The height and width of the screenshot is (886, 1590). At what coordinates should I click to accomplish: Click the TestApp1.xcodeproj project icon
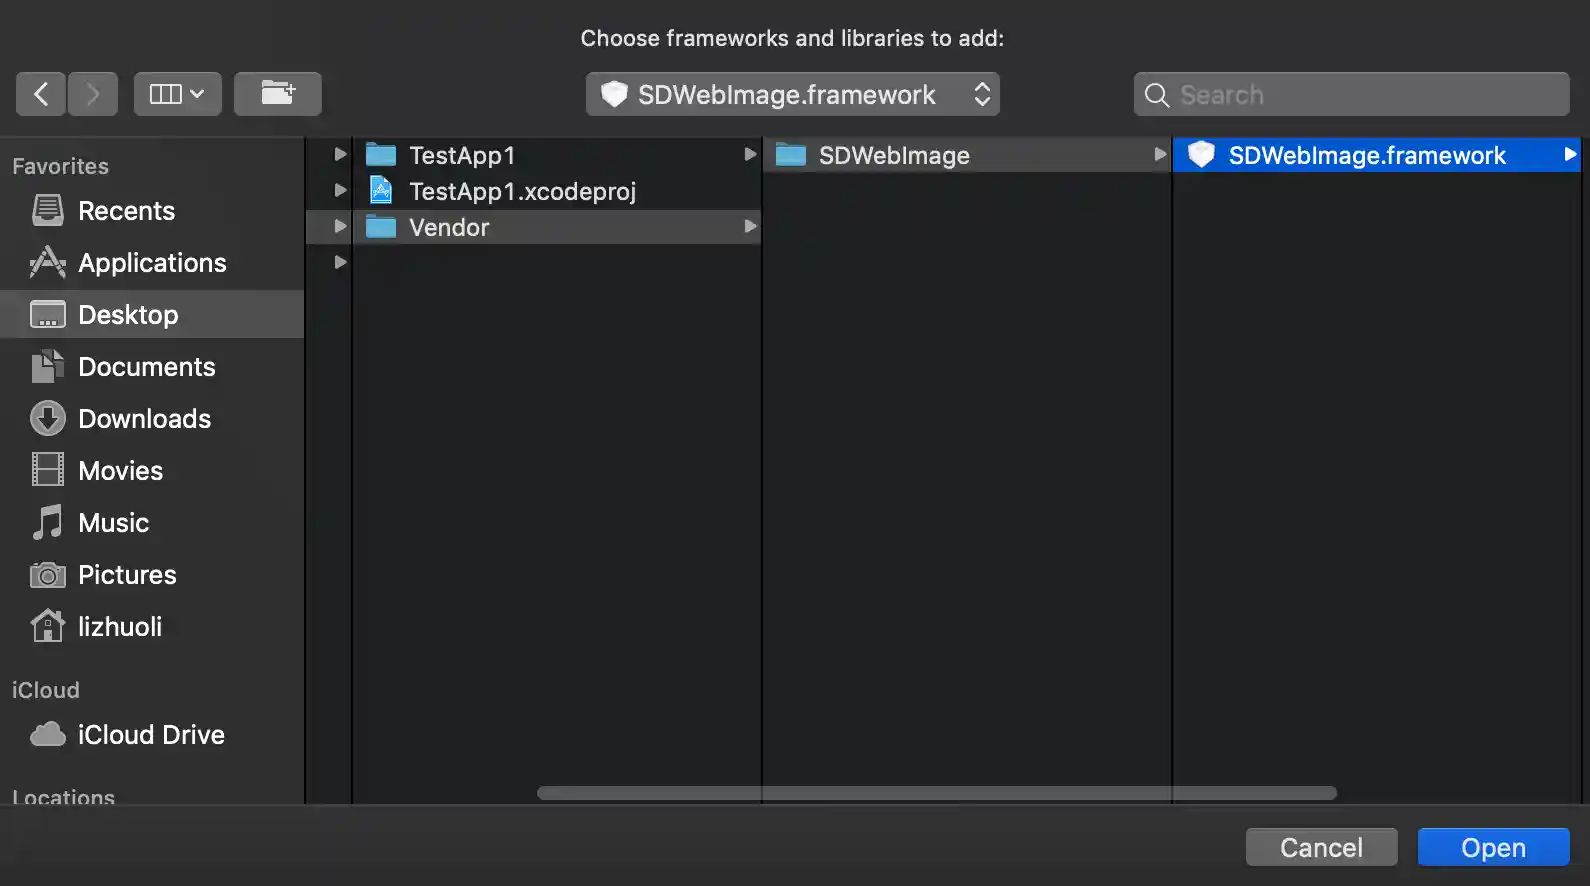(381, 190)
